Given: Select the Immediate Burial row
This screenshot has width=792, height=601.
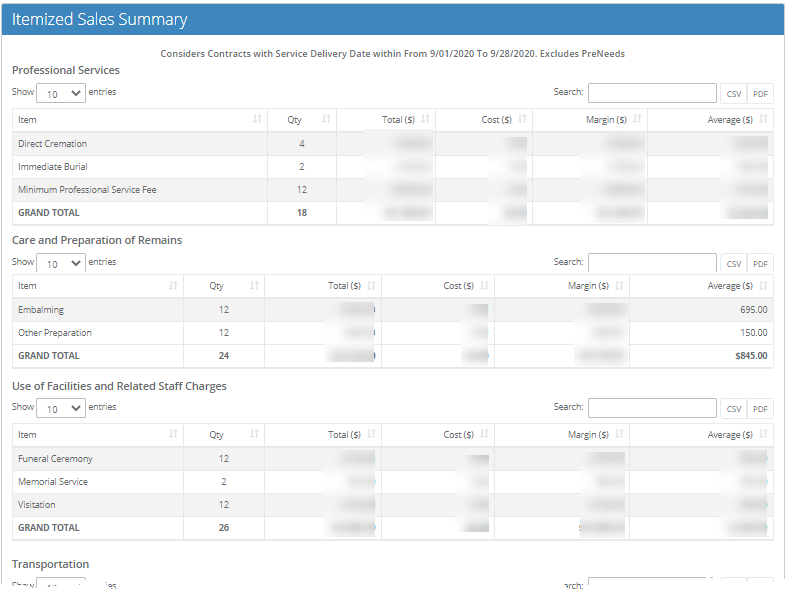Looking at the screenshot, I should (x=393, y=167).
